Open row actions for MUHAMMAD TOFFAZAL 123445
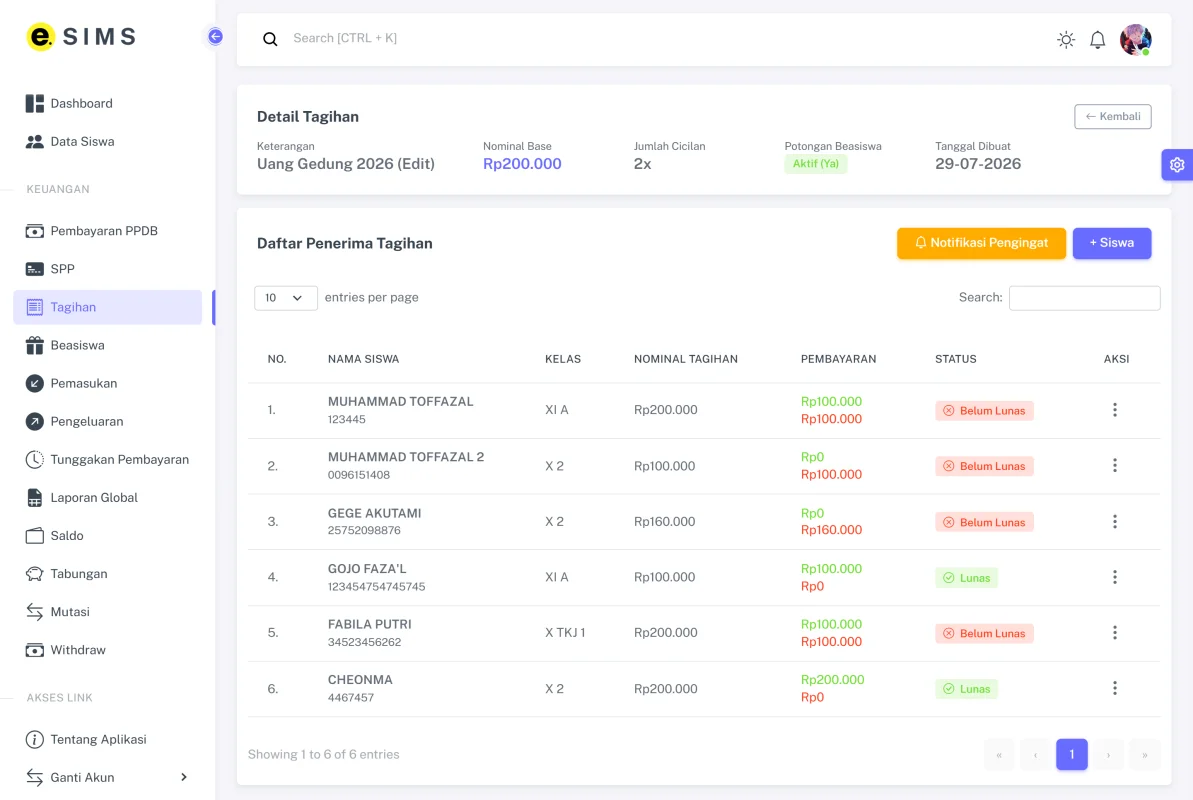Screen dimensions: 1193x800 pyautogui.click(x=1115, y=410)
